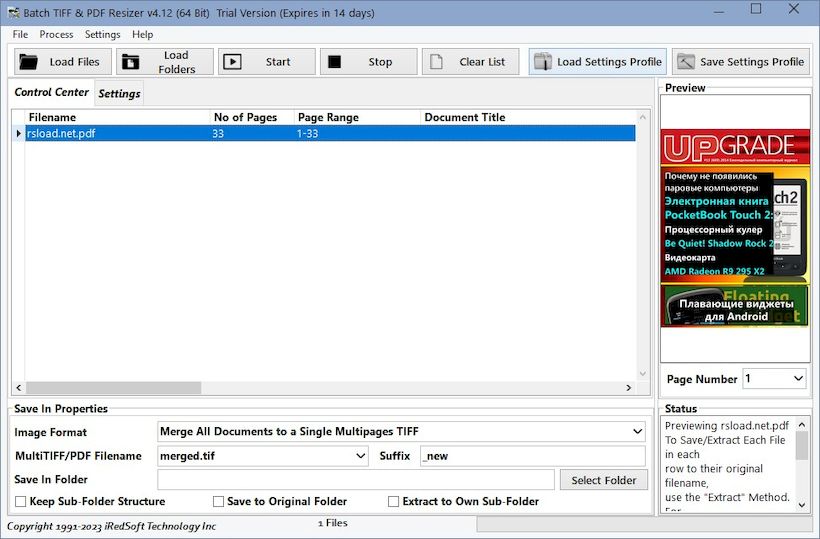Click the file list horizontal scrollbar thumb
Viewport: 820px width, 539px height.
click(113, 387)
